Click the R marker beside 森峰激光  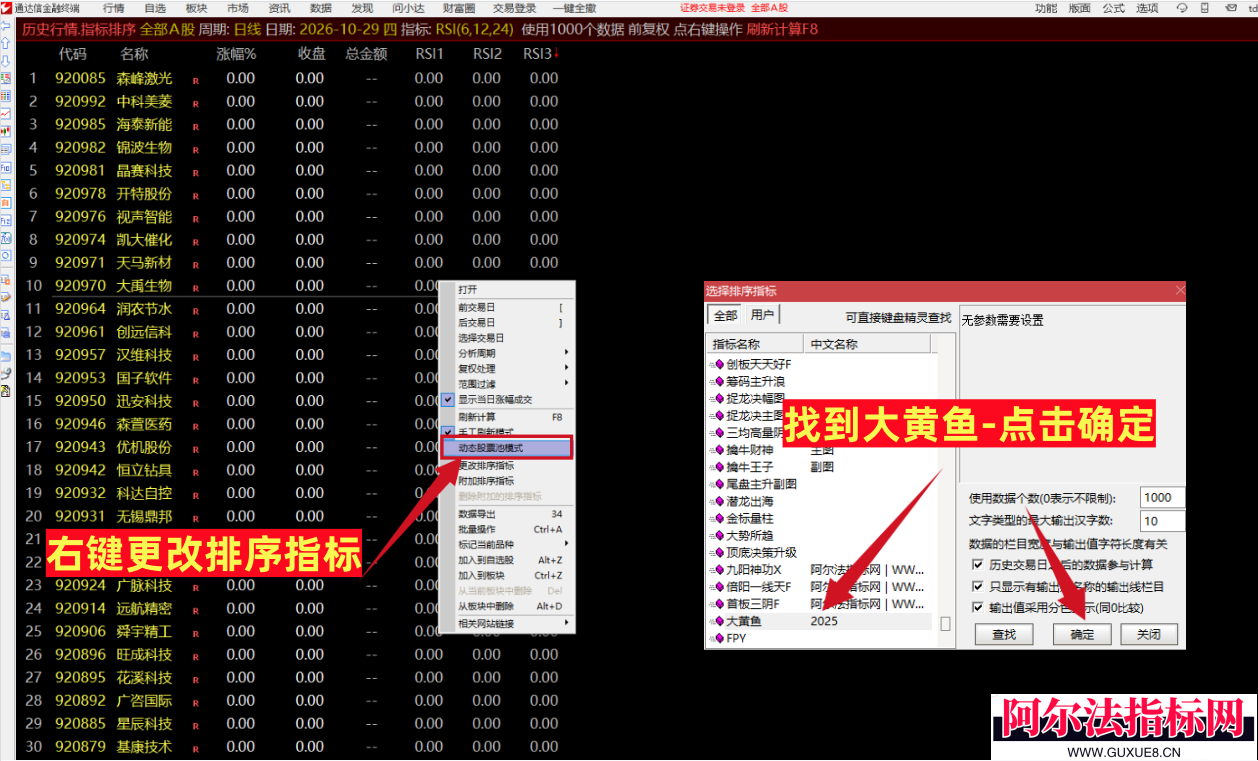tap(196, 80)
